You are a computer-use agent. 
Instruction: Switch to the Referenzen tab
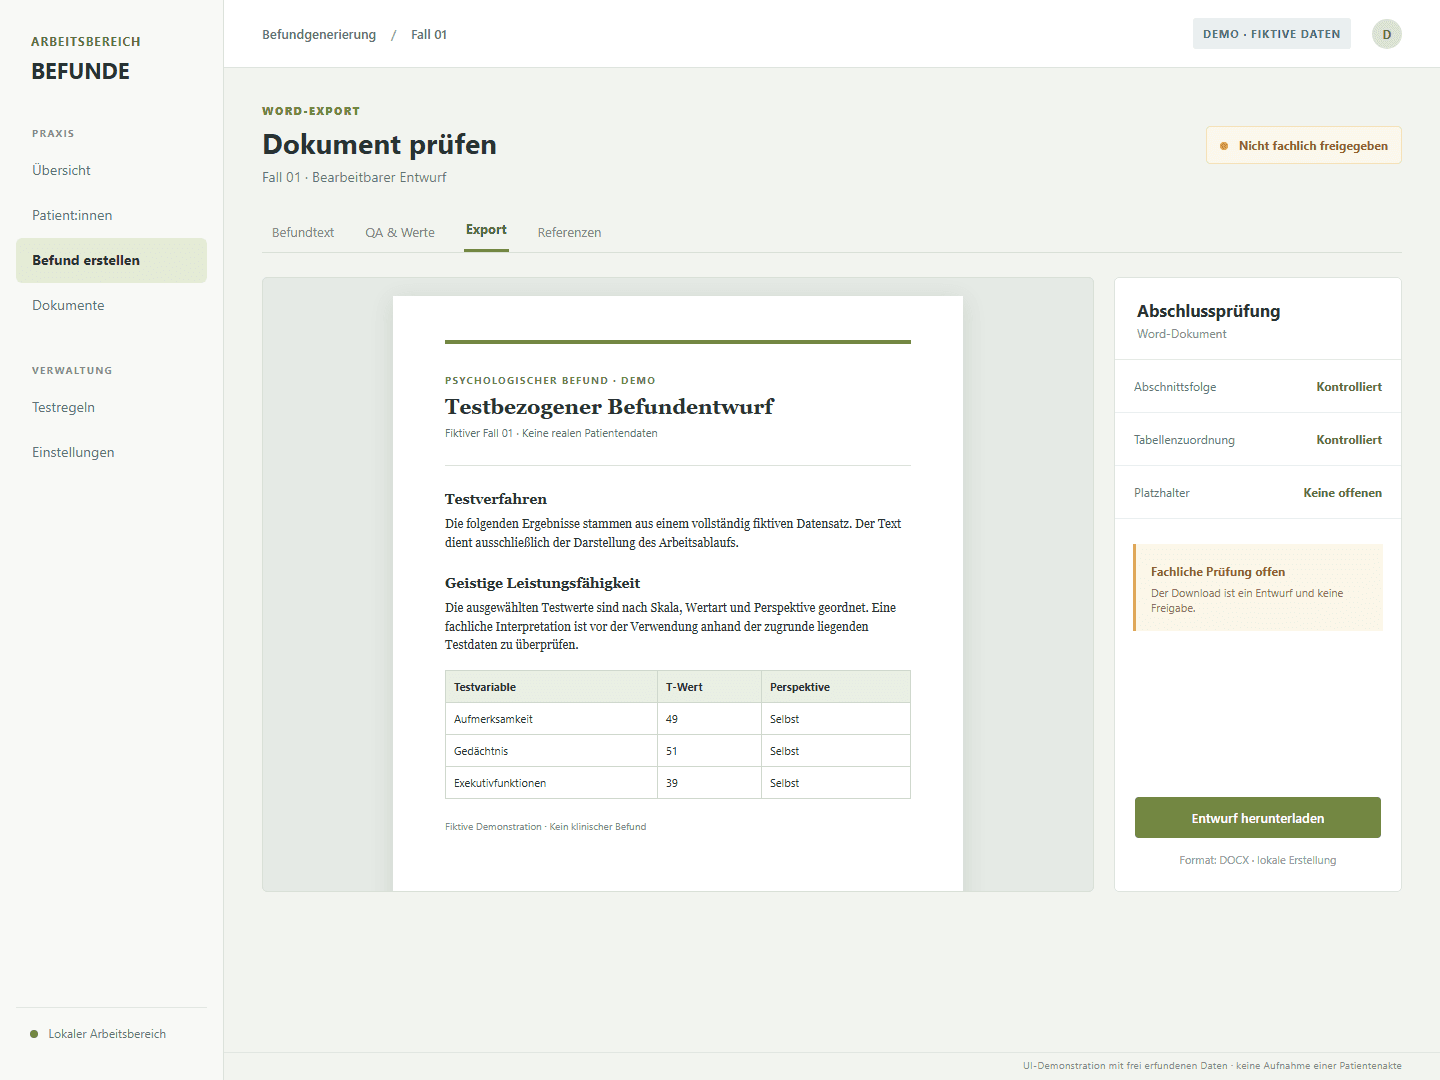(569, 232)
